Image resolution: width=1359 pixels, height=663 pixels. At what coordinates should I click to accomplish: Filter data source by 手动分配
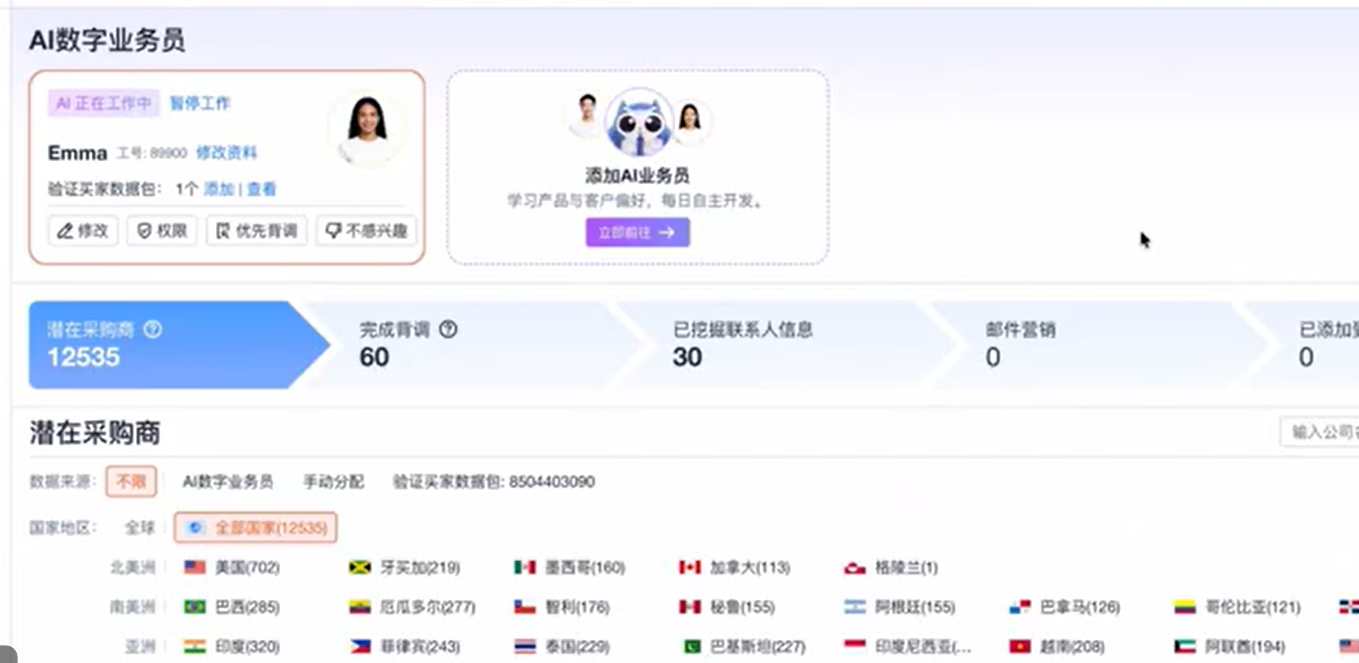[x=333, y=482]
